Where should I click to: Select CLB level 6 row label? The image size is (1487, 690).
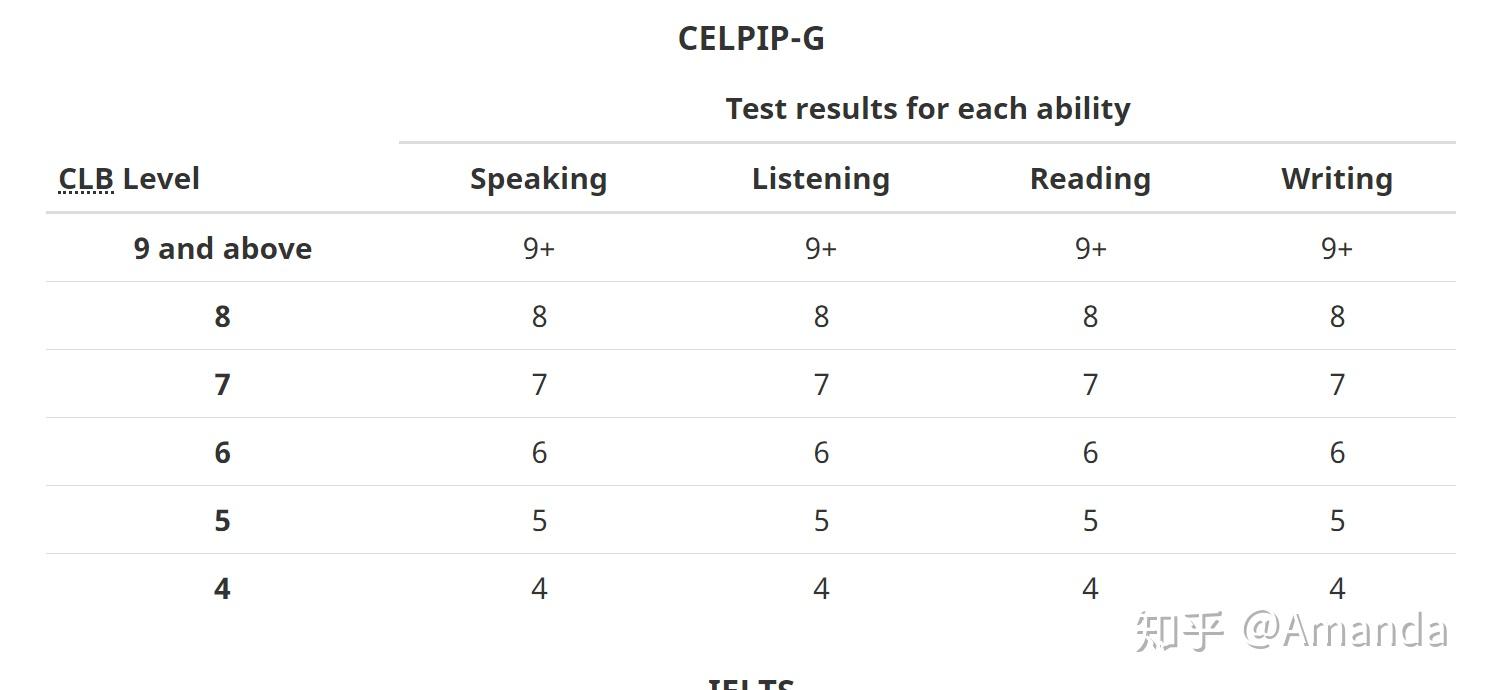(x=222, y=453)
